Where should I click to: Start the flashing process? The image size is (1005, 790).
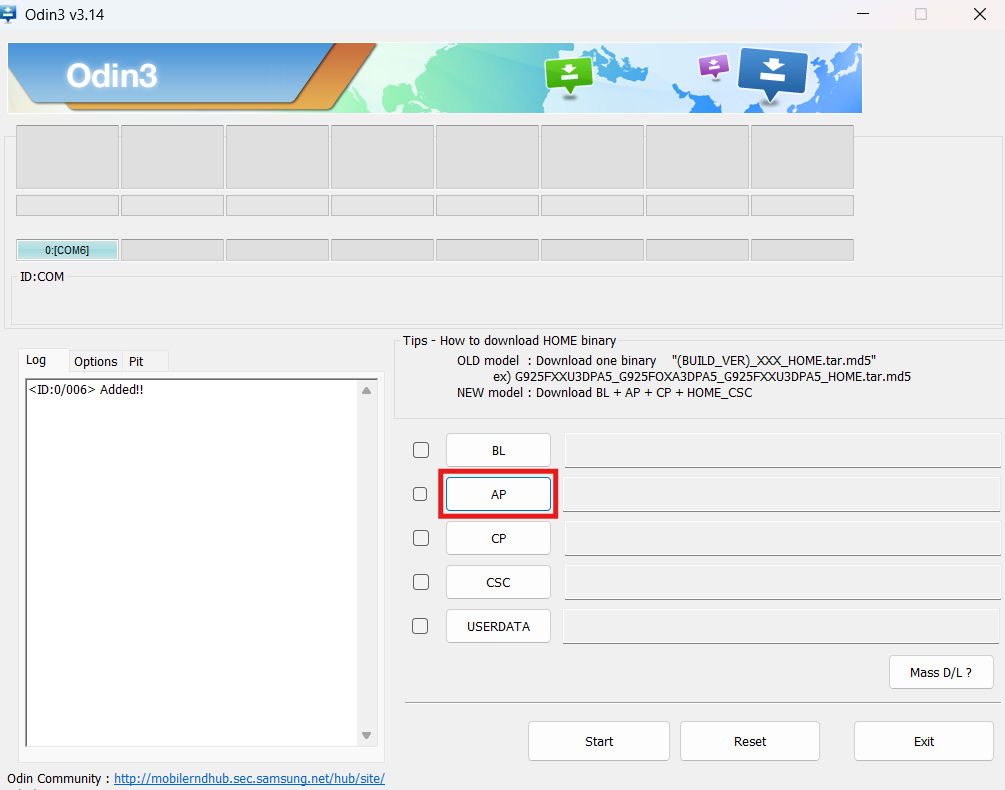tap(599, 741)
